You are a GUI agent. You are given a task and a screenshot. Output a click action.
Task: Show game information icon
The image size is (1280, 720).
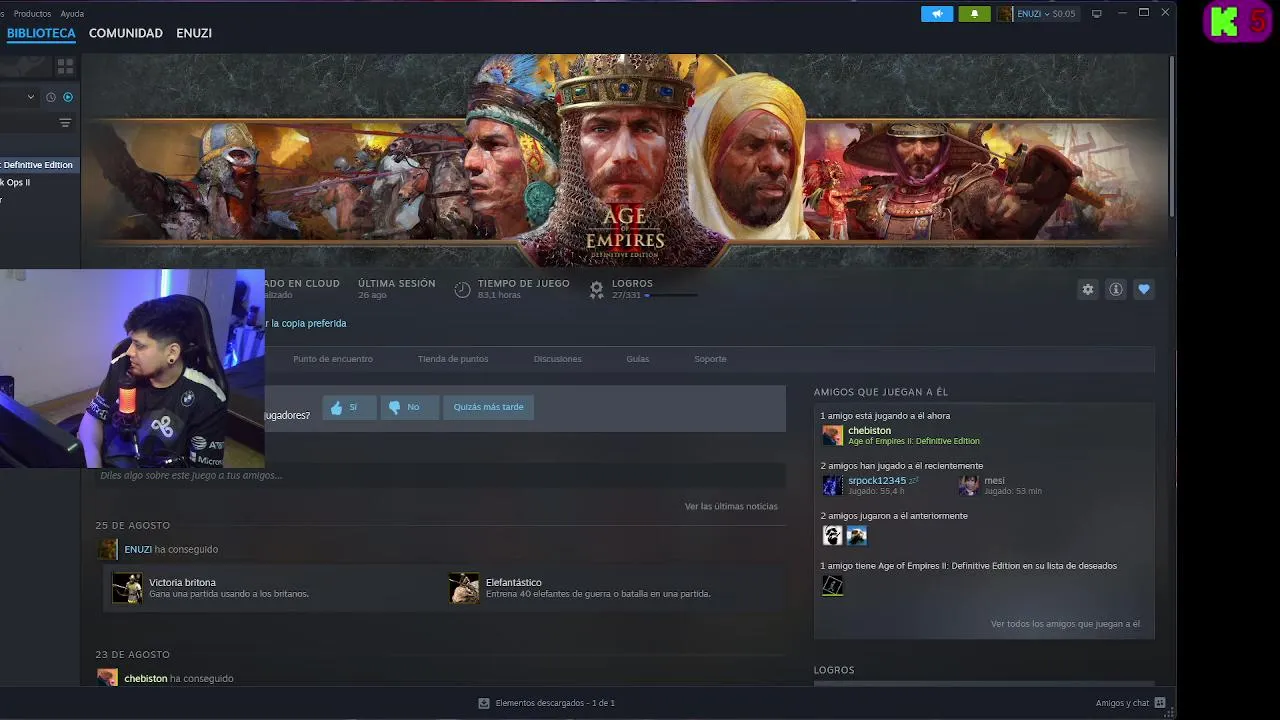click(x=1116, y=289)
